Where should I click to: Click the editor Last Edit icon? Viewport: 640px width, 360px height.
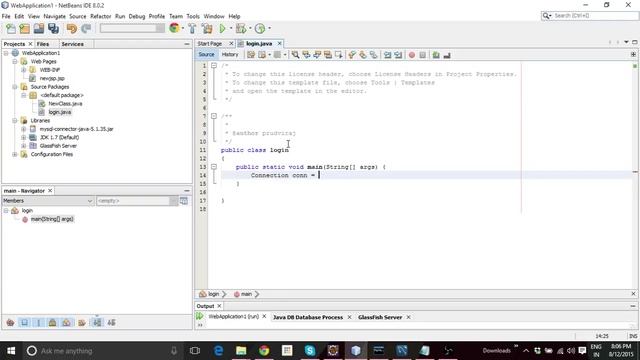click(251, 55)
